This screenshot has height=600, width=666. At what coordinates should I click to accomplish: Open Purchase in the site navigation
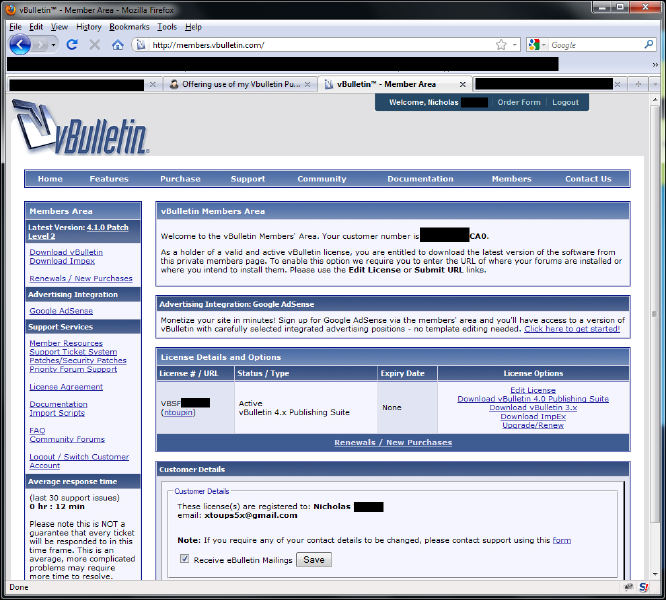(180, 179)
